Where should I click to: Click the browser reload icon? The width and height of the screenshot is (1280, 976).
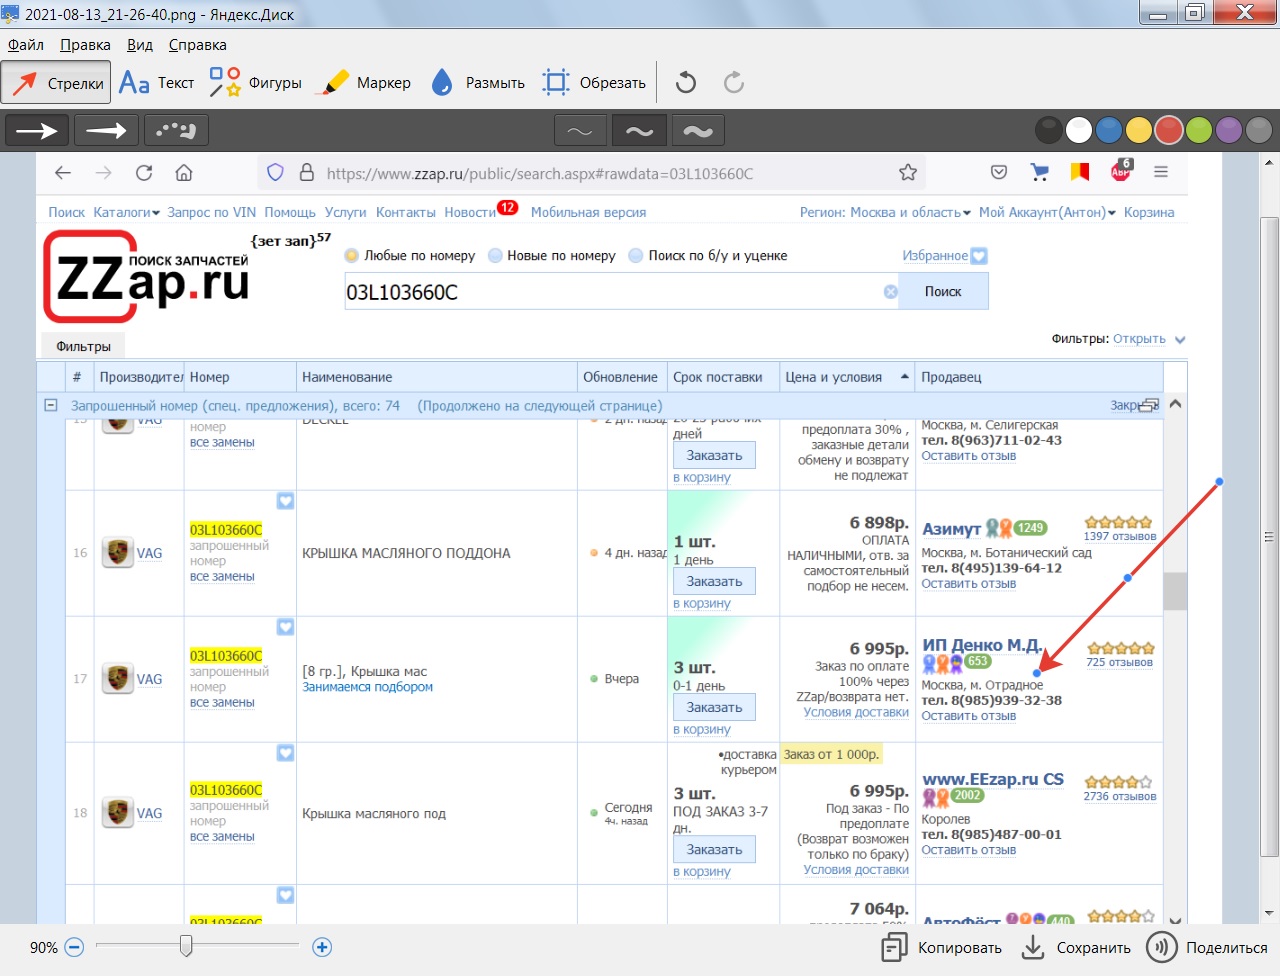pyautogui.click(x=144, y=173)
